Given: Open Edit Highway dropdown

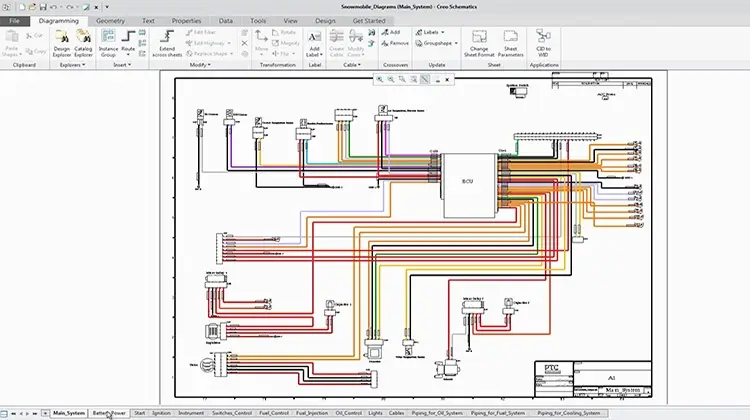Looking at the screenshot, I should click(x=208, y=43).
